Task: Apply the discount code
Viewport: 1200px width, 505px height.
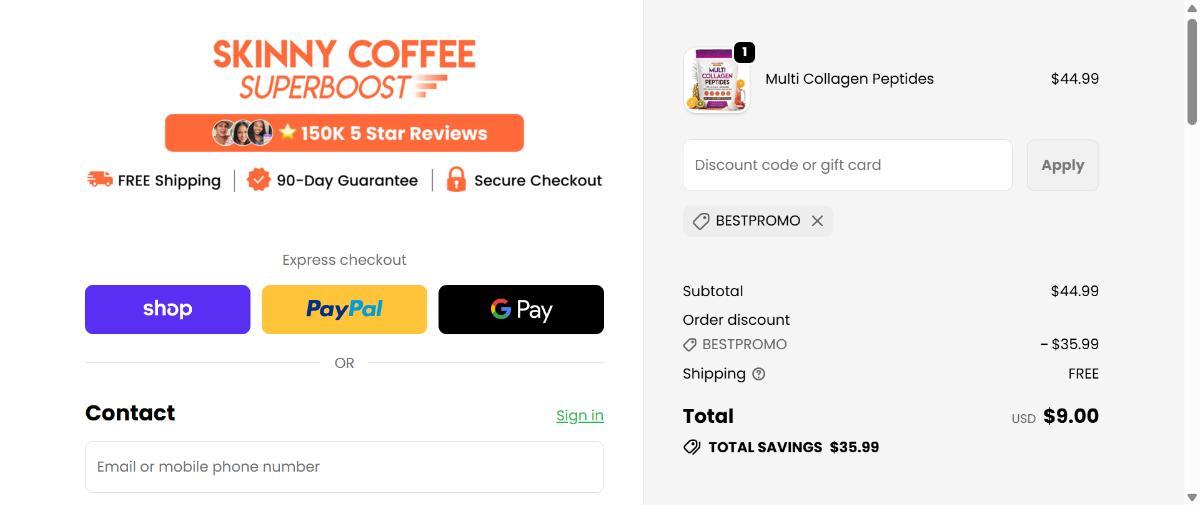Action: [x=1062, y=165]
